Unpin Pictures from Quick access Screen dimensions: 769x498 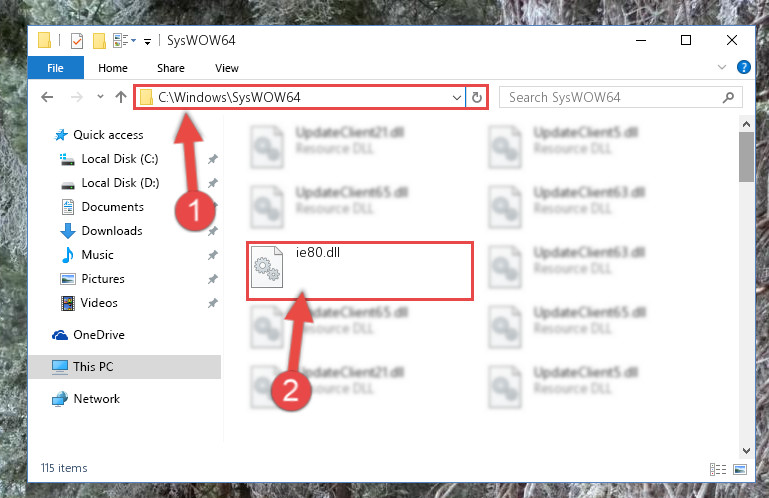coord(212,279)
